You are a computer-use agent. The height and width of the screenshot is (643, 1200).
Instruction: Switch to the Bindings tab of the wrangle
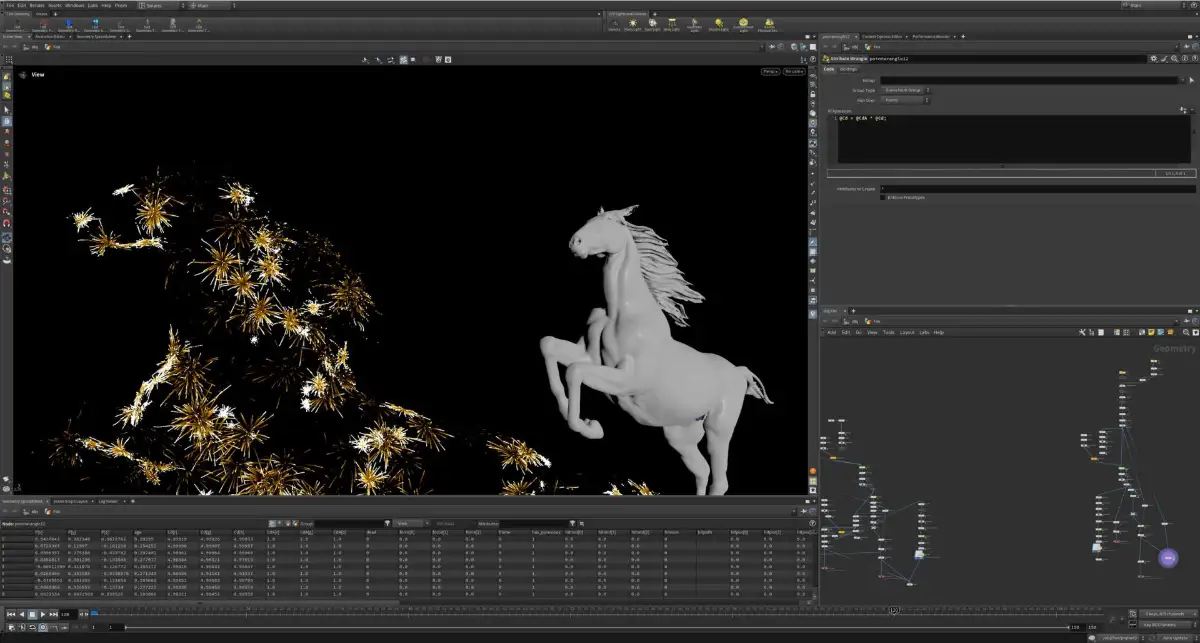coord(849,69)
